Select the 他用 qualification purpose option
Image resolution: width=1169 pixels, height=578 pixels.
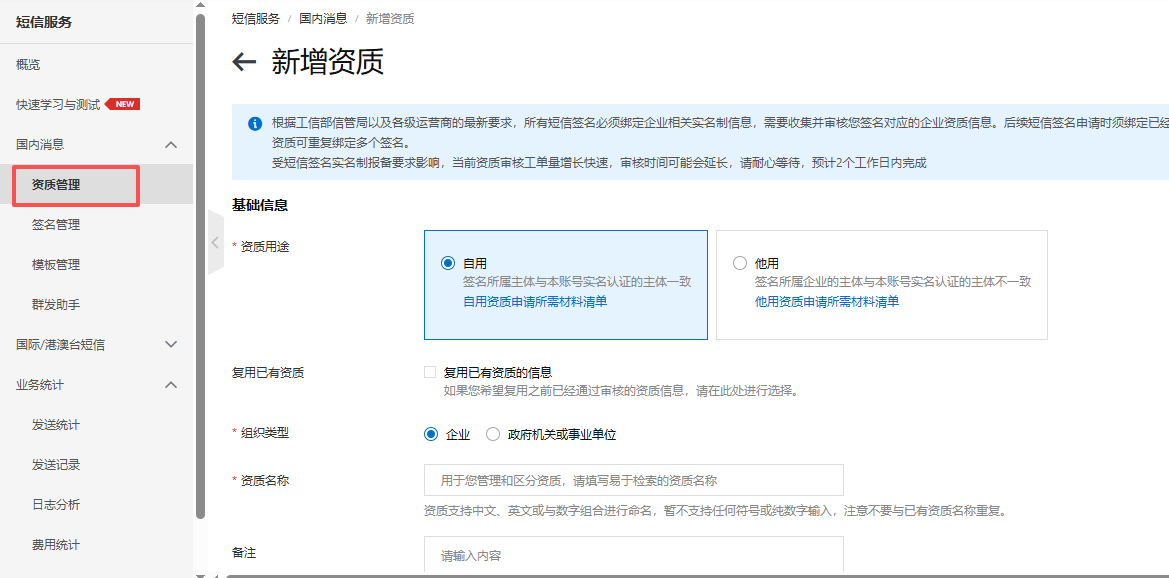[x=738, y=263]
